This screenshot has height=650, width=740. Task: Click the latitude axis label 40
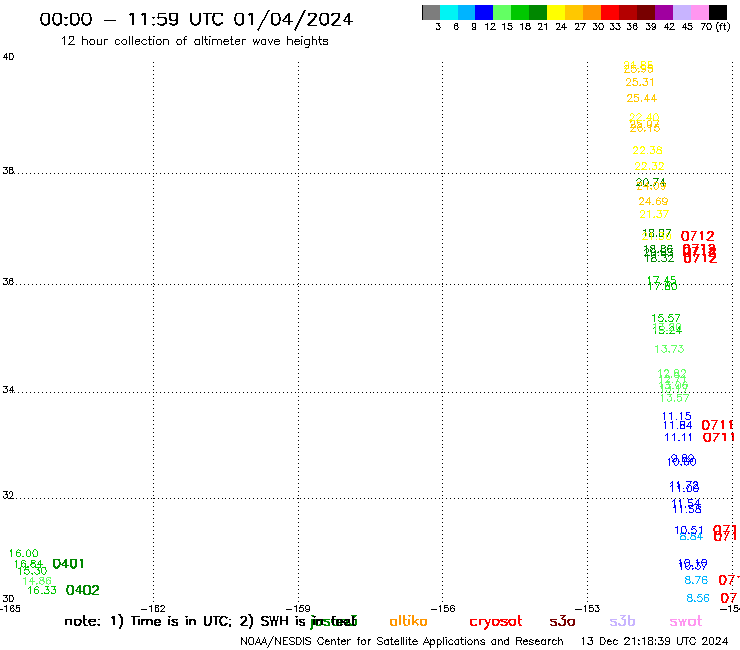coord(8,57)
